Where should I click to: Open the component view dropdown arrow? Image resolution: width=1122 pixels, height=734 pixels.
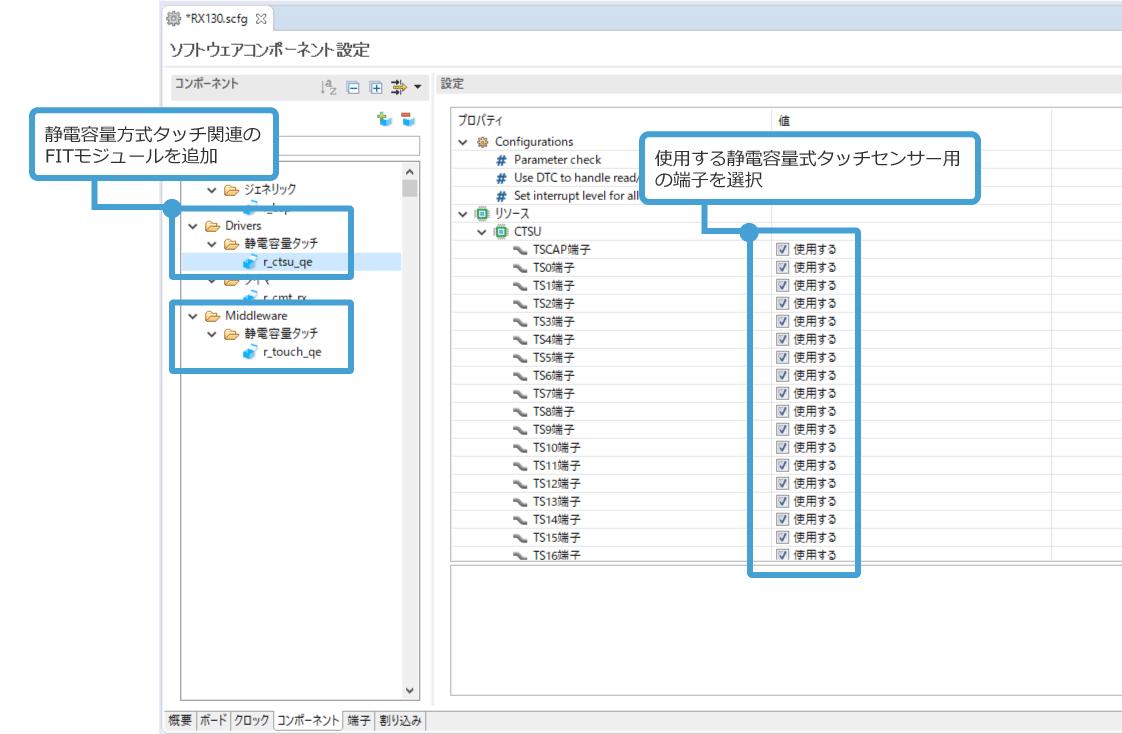point(417,87)
